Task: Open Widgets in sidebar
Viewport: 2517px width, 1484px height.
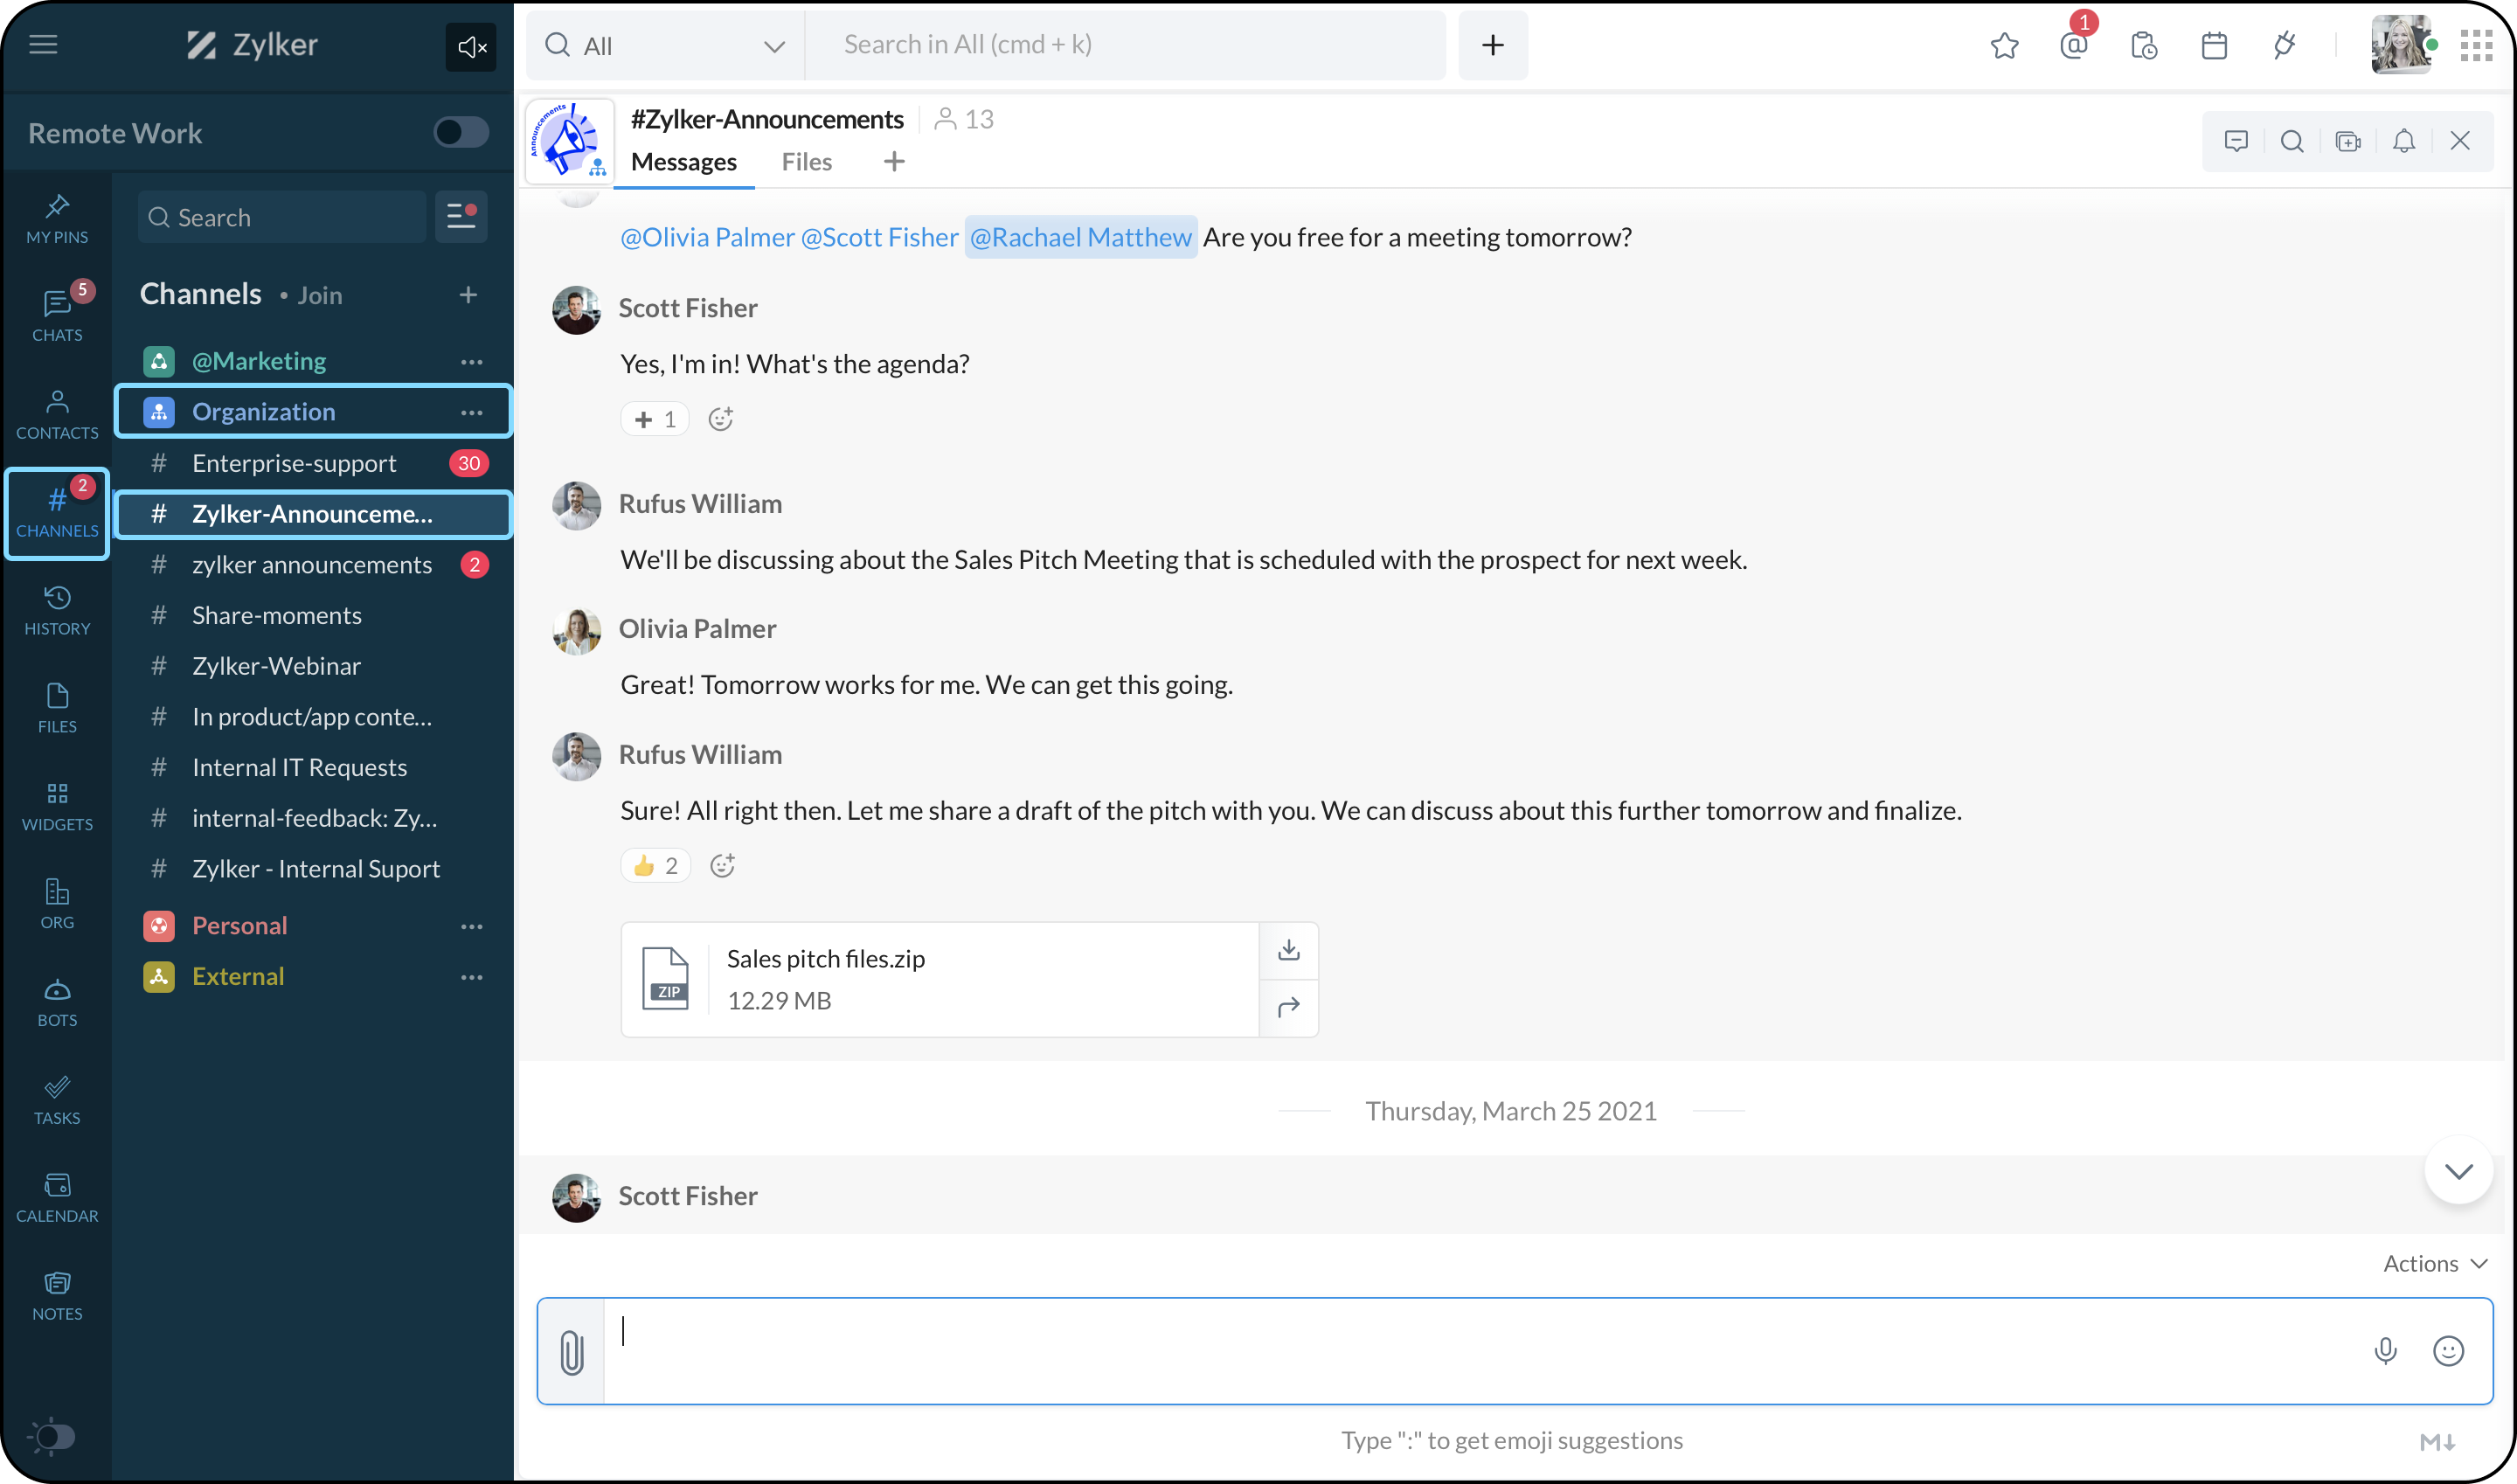Action: [x=57, y=806]
